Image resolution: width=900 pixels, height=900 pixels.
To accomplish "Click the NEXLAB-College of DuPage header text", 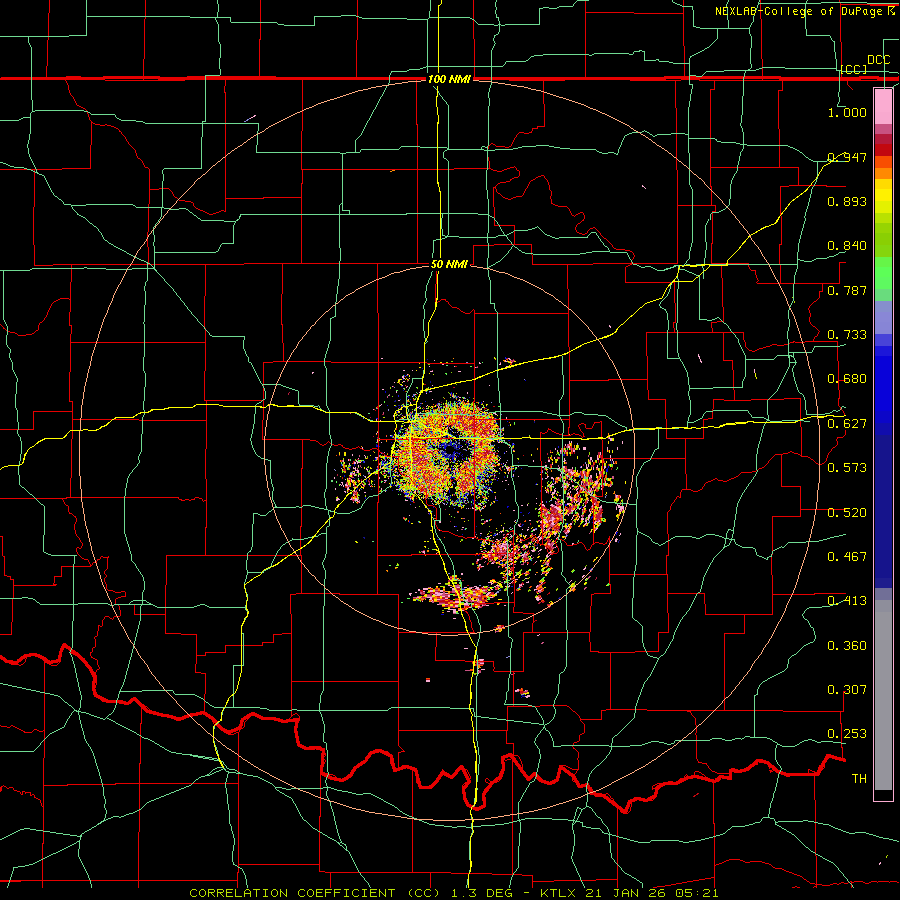I will pos(805,11).
